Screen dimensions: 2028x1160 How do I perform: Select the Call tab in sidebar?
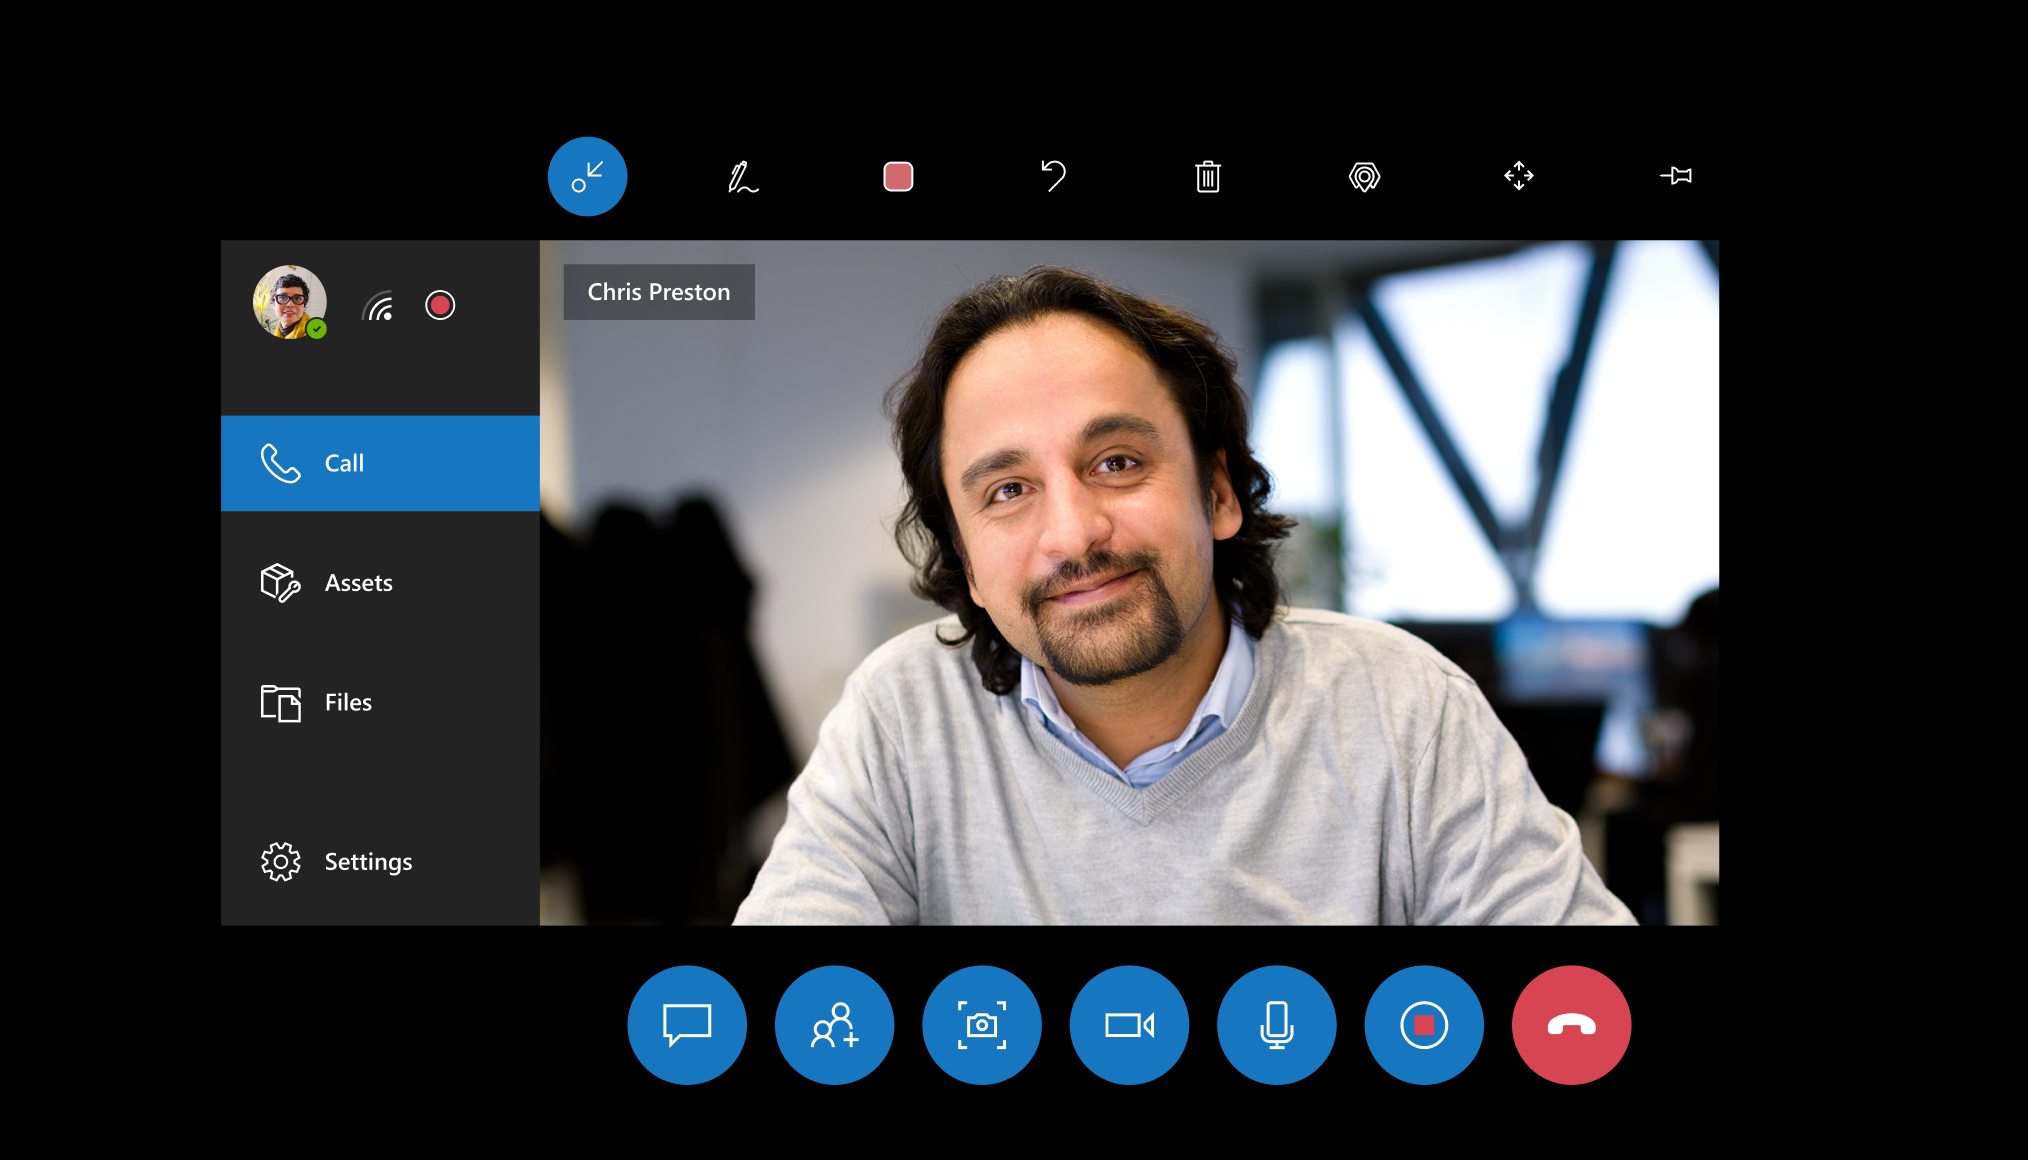point(383,462)
